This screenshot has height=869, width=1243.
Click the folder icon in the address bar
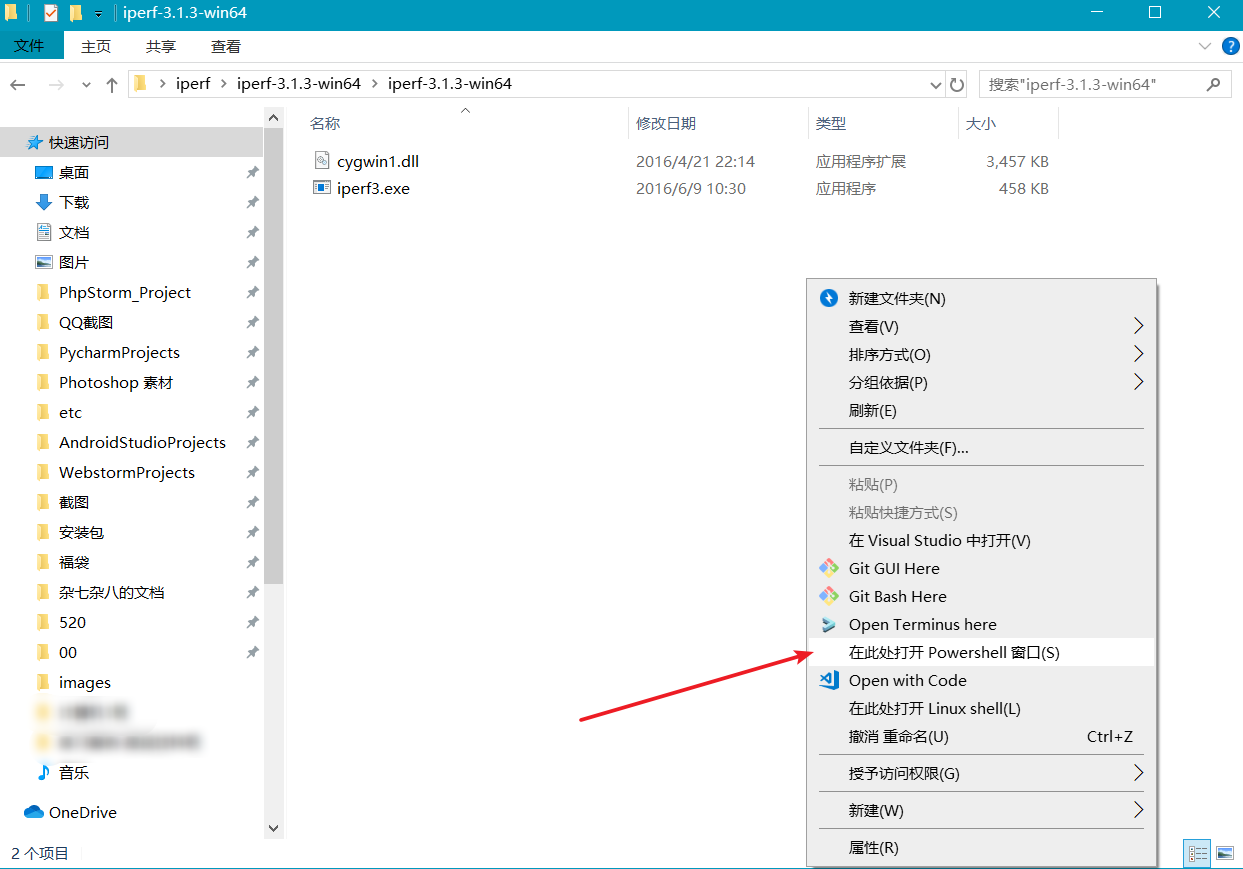[x=140, y=84]
